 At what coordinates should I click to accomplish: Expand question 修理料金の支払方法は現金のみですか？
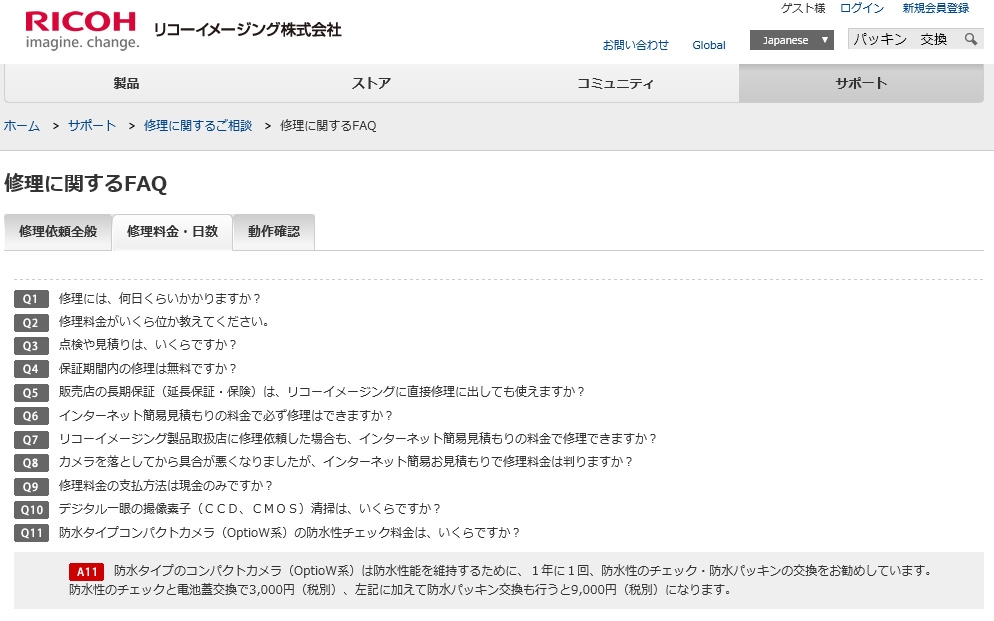165,485
